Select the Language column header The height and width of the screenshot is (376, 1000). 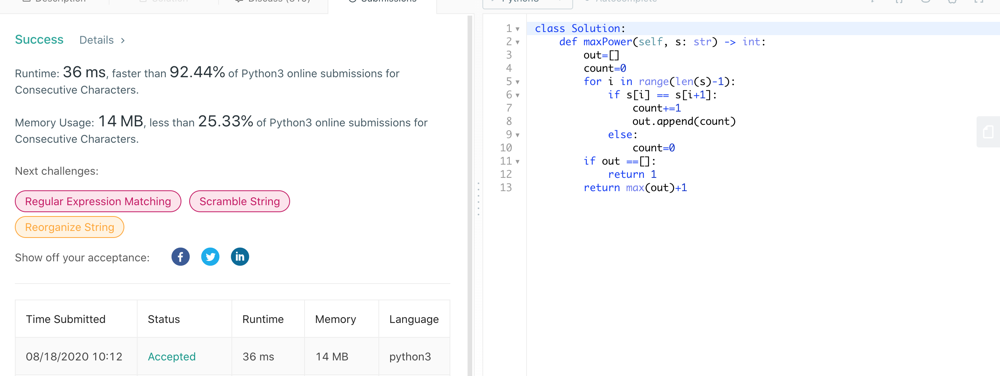[x=414, y=319]
